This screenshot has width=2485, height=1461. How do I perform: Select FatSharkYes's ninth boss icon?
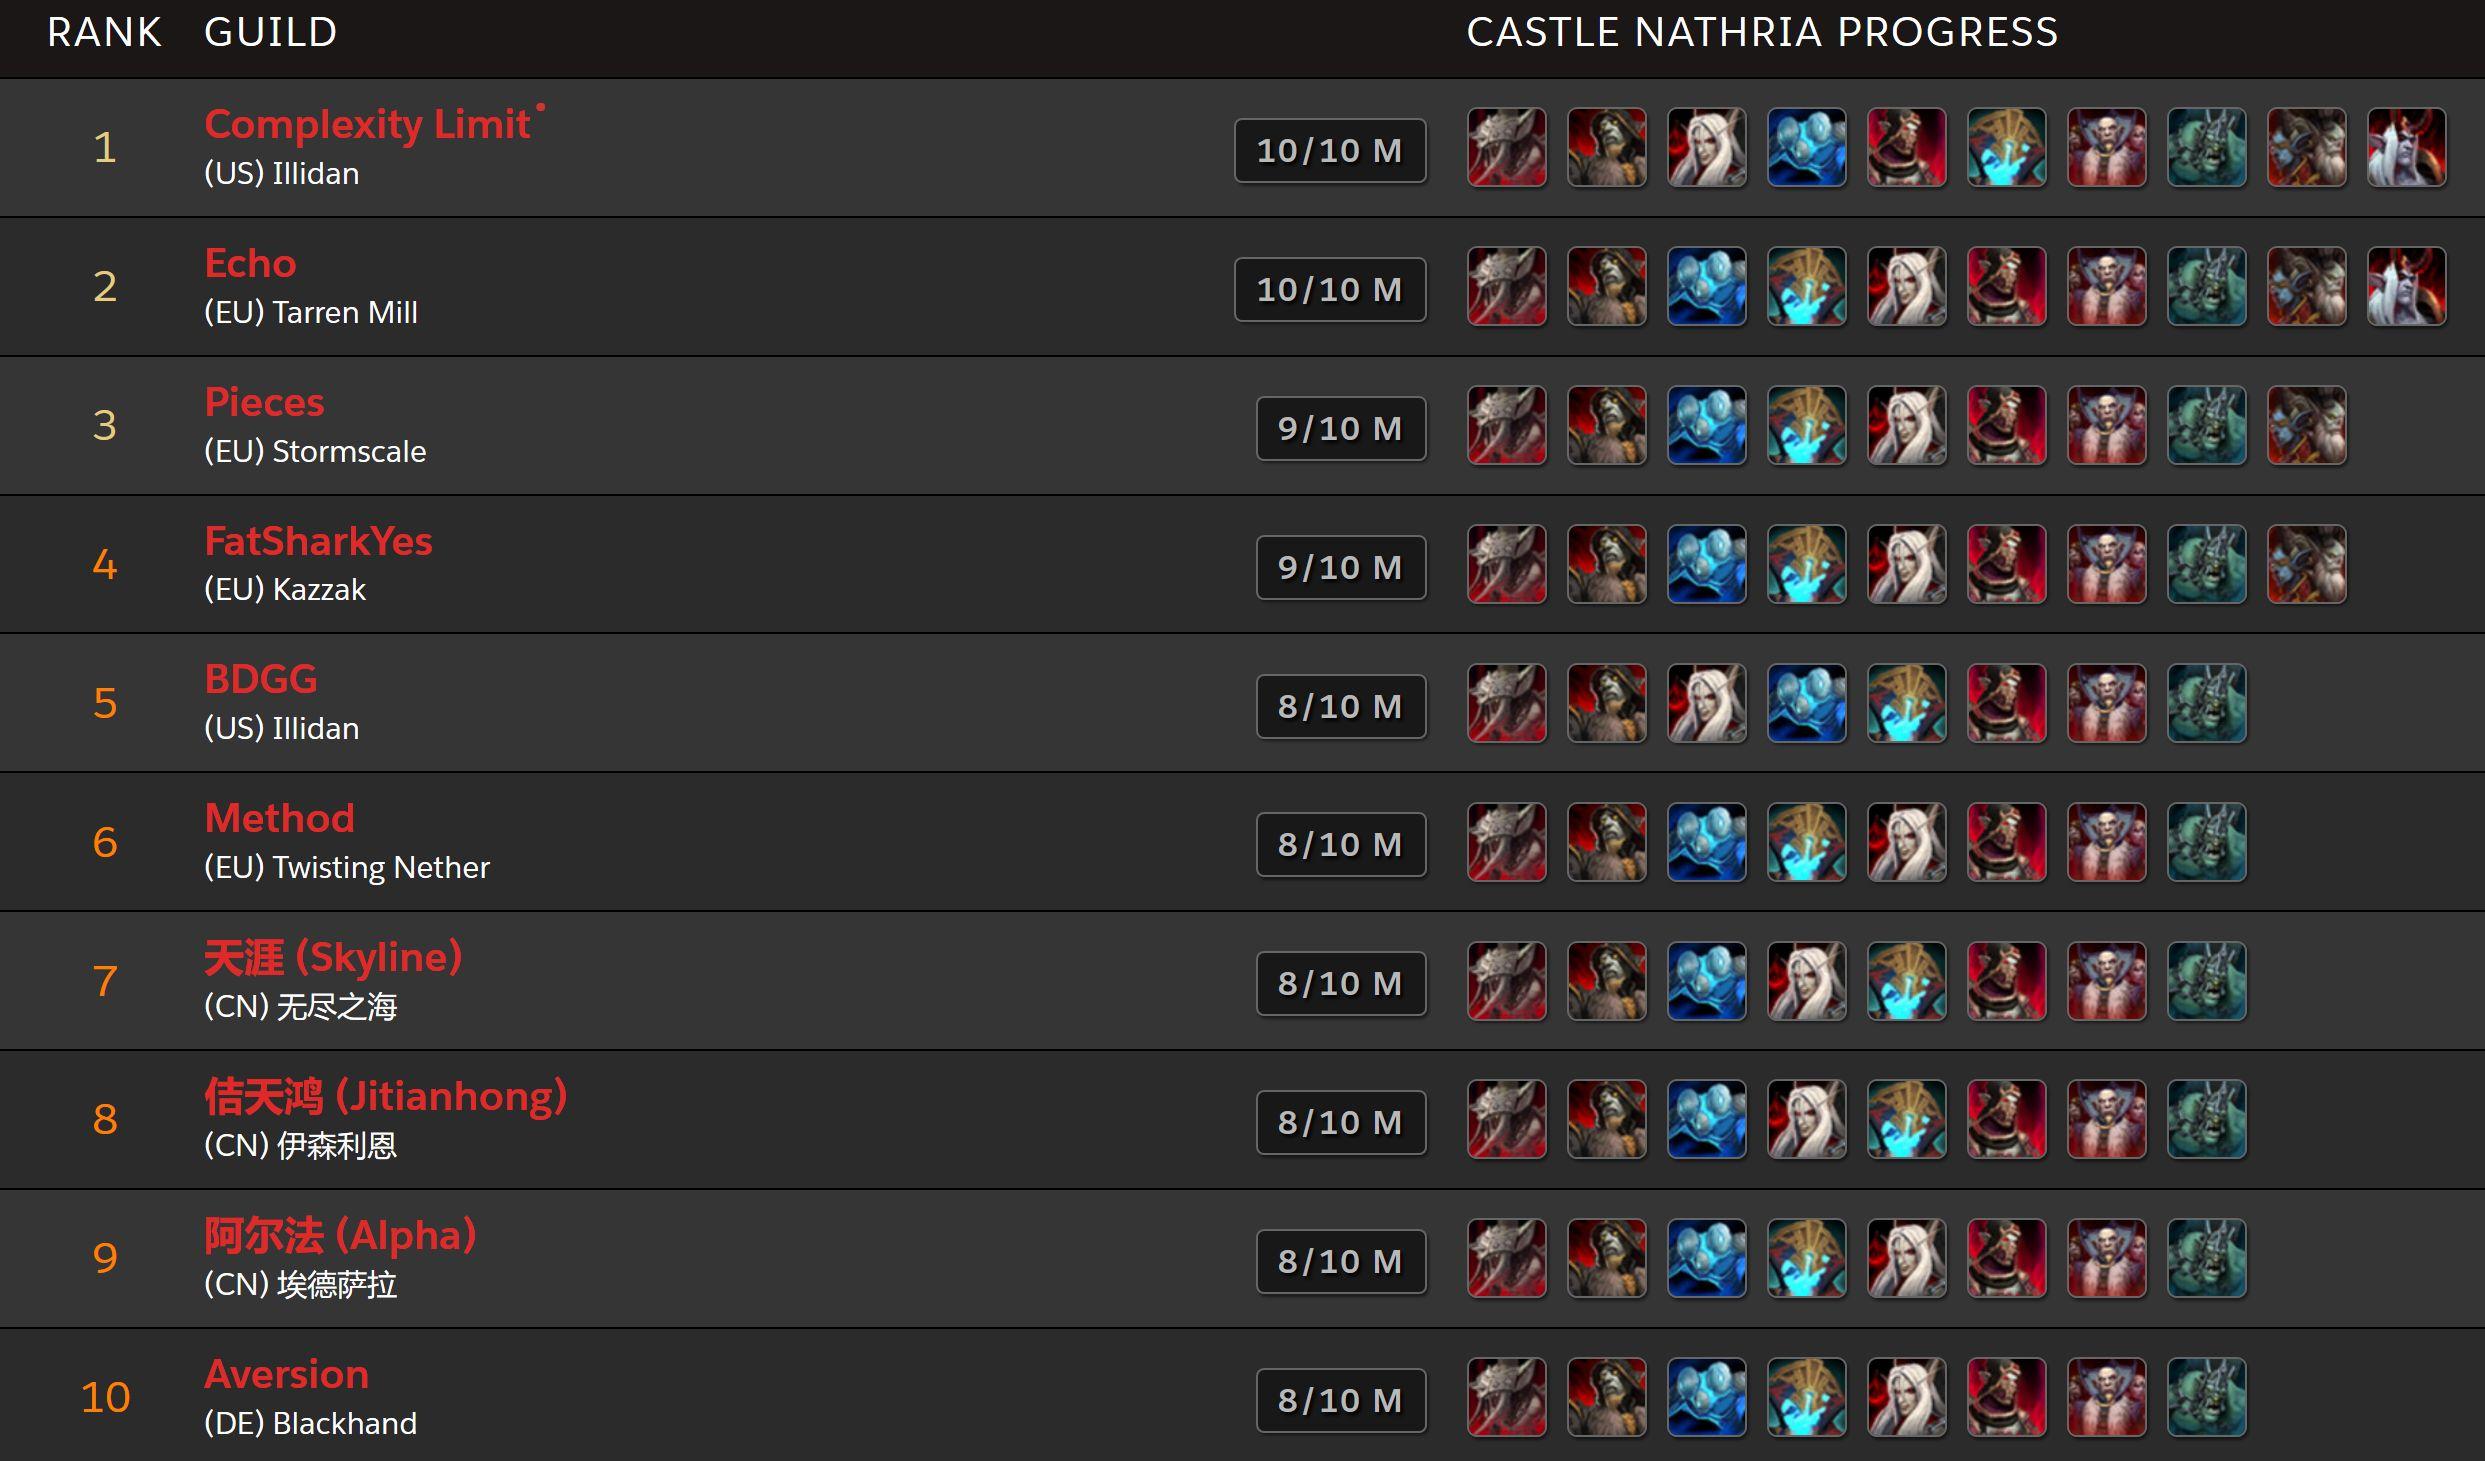2306,565
